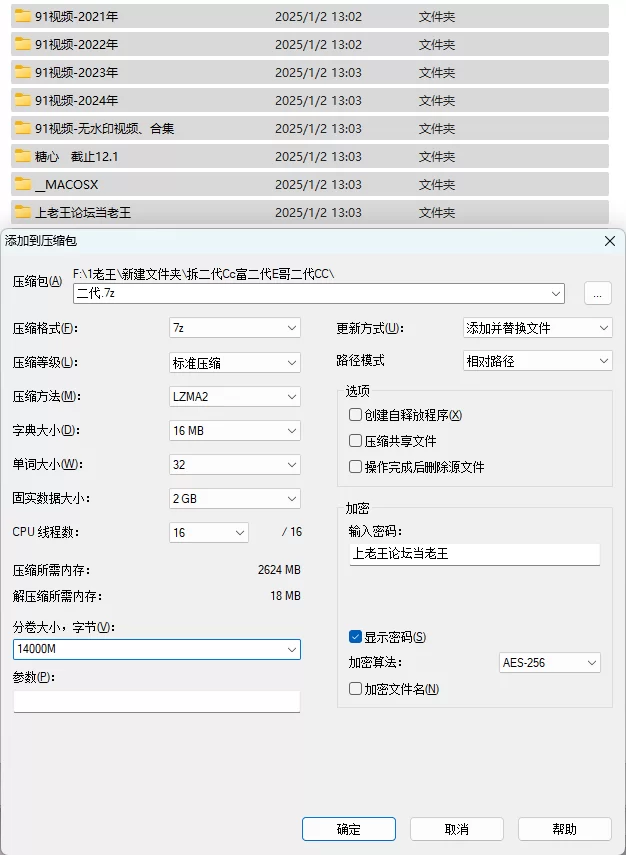The height and width of the screenshot is (855, 626).
Task: Click 文件夹 type cell of 91视频-2024年 row
Action: [437, 100]
